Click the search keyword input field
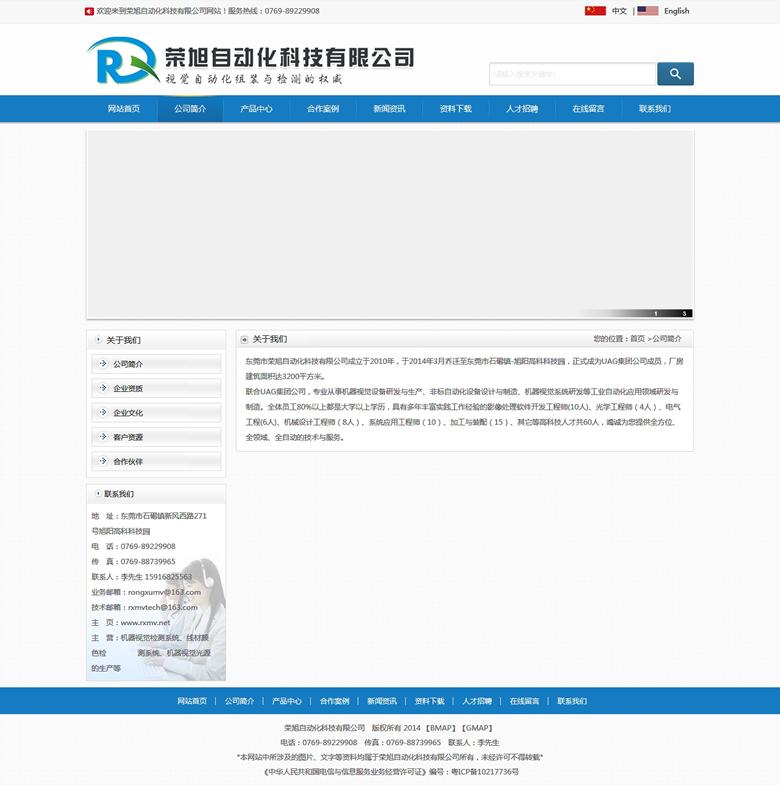This screenshot has height=785, width=780. (572, 74)
